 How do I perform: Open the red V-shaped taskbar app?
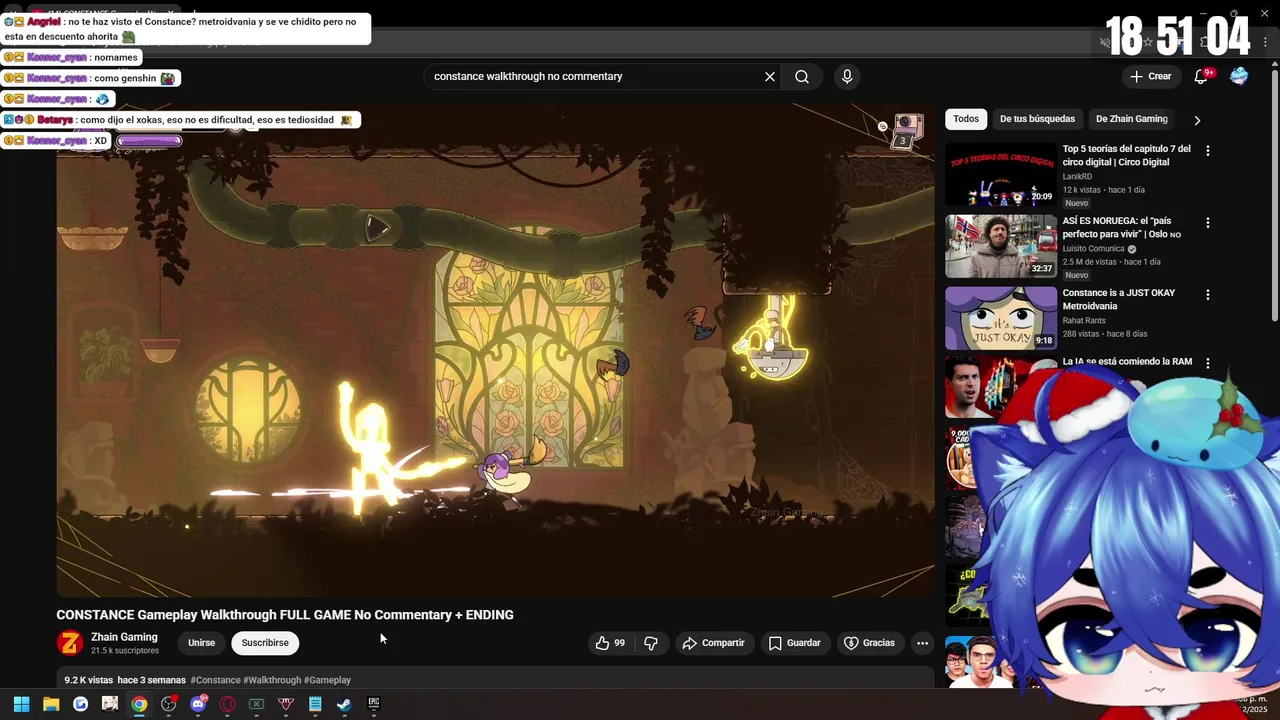click(x=285, y=704)
